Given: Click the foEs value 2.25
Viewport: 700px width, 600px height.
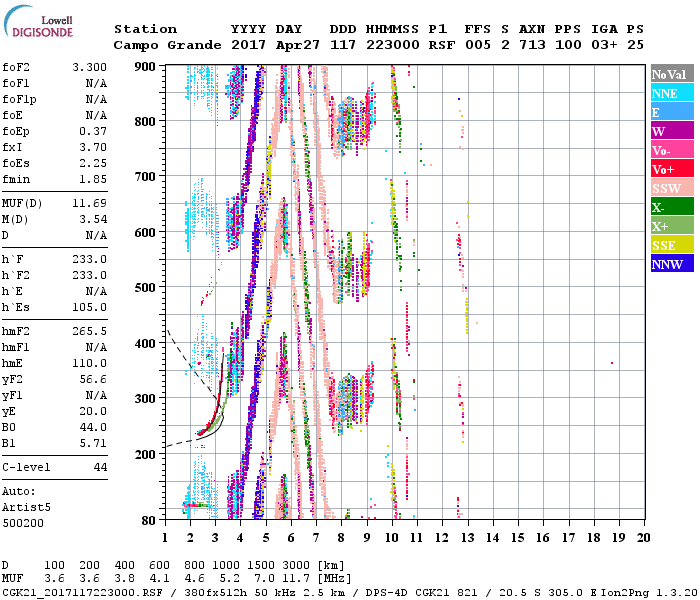Looking at the screenshot, I should coord(93,163).
